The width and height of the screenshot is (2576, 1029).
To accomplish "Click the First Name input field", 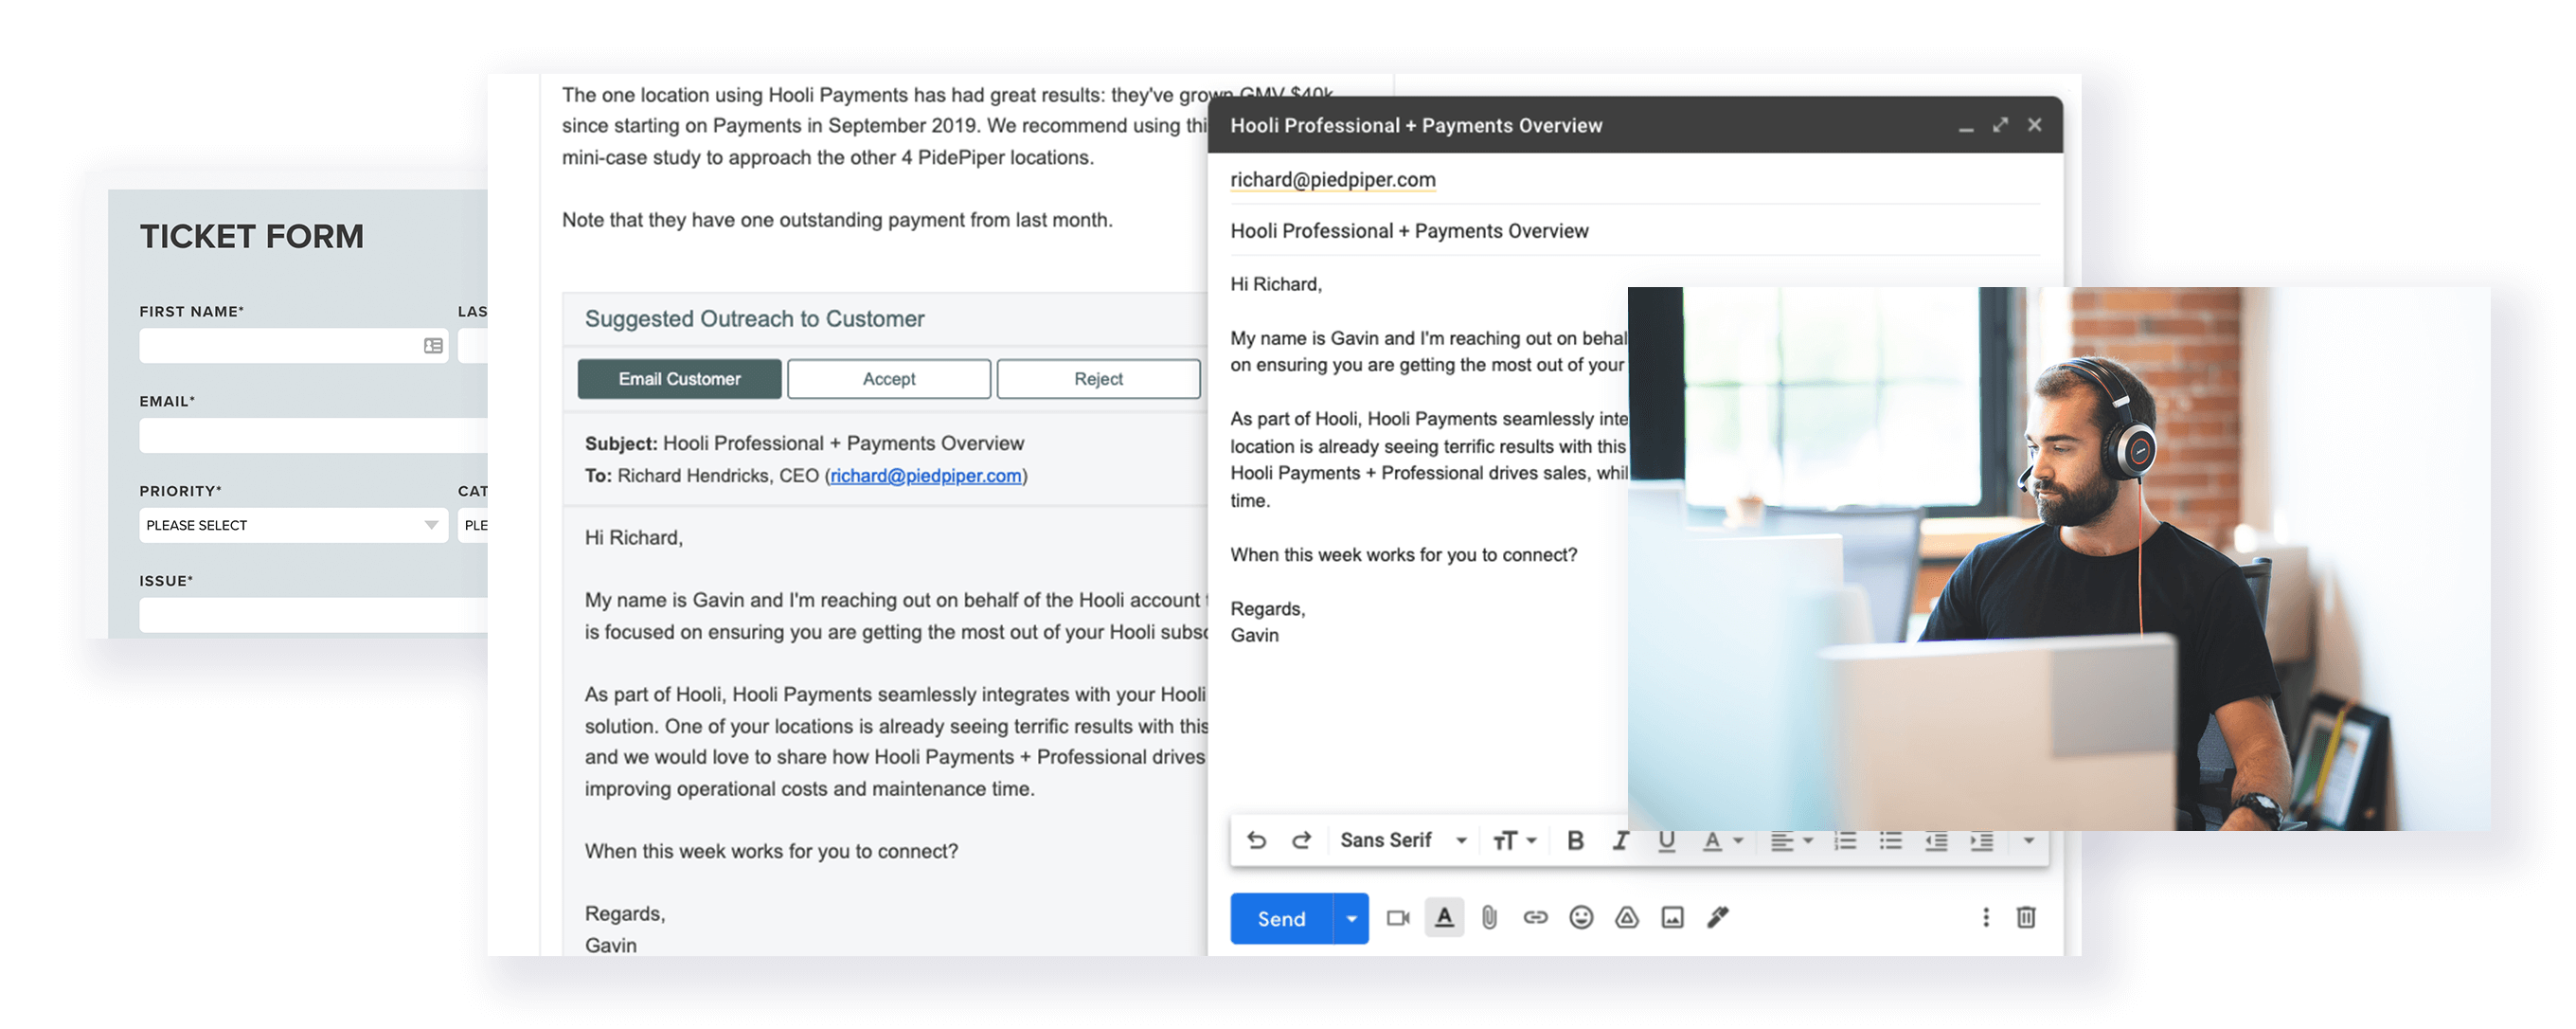I will point(281,346).
